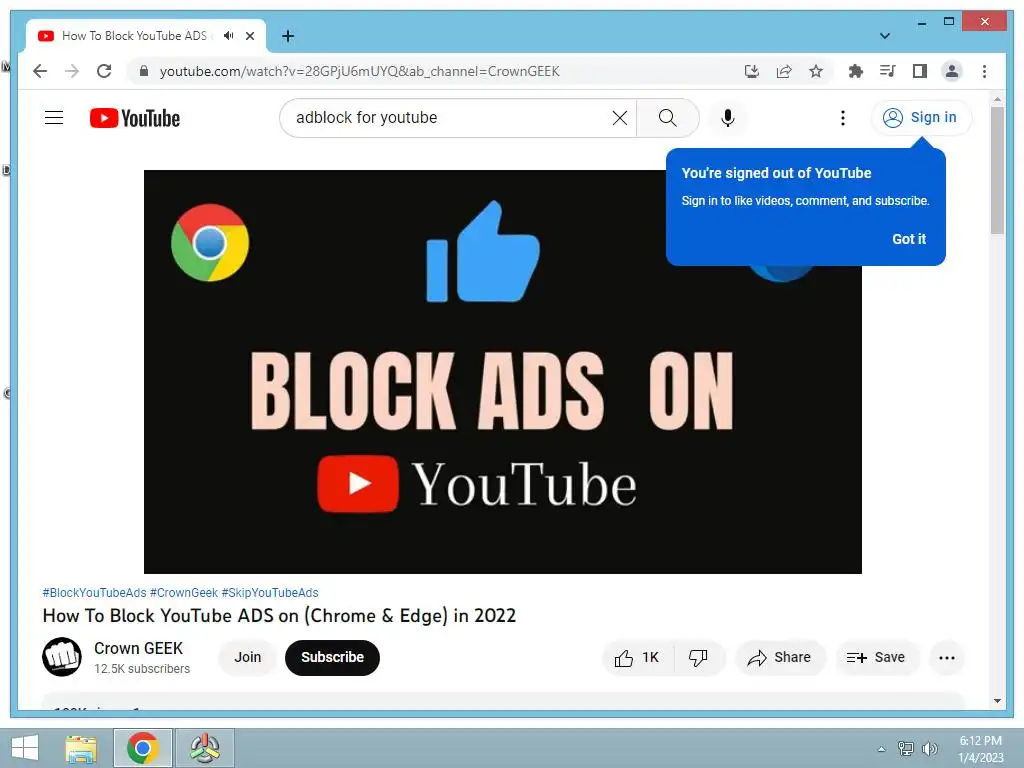Reload the YouTube page
Screen dimensions: 1024x768
tap(104, 71)
